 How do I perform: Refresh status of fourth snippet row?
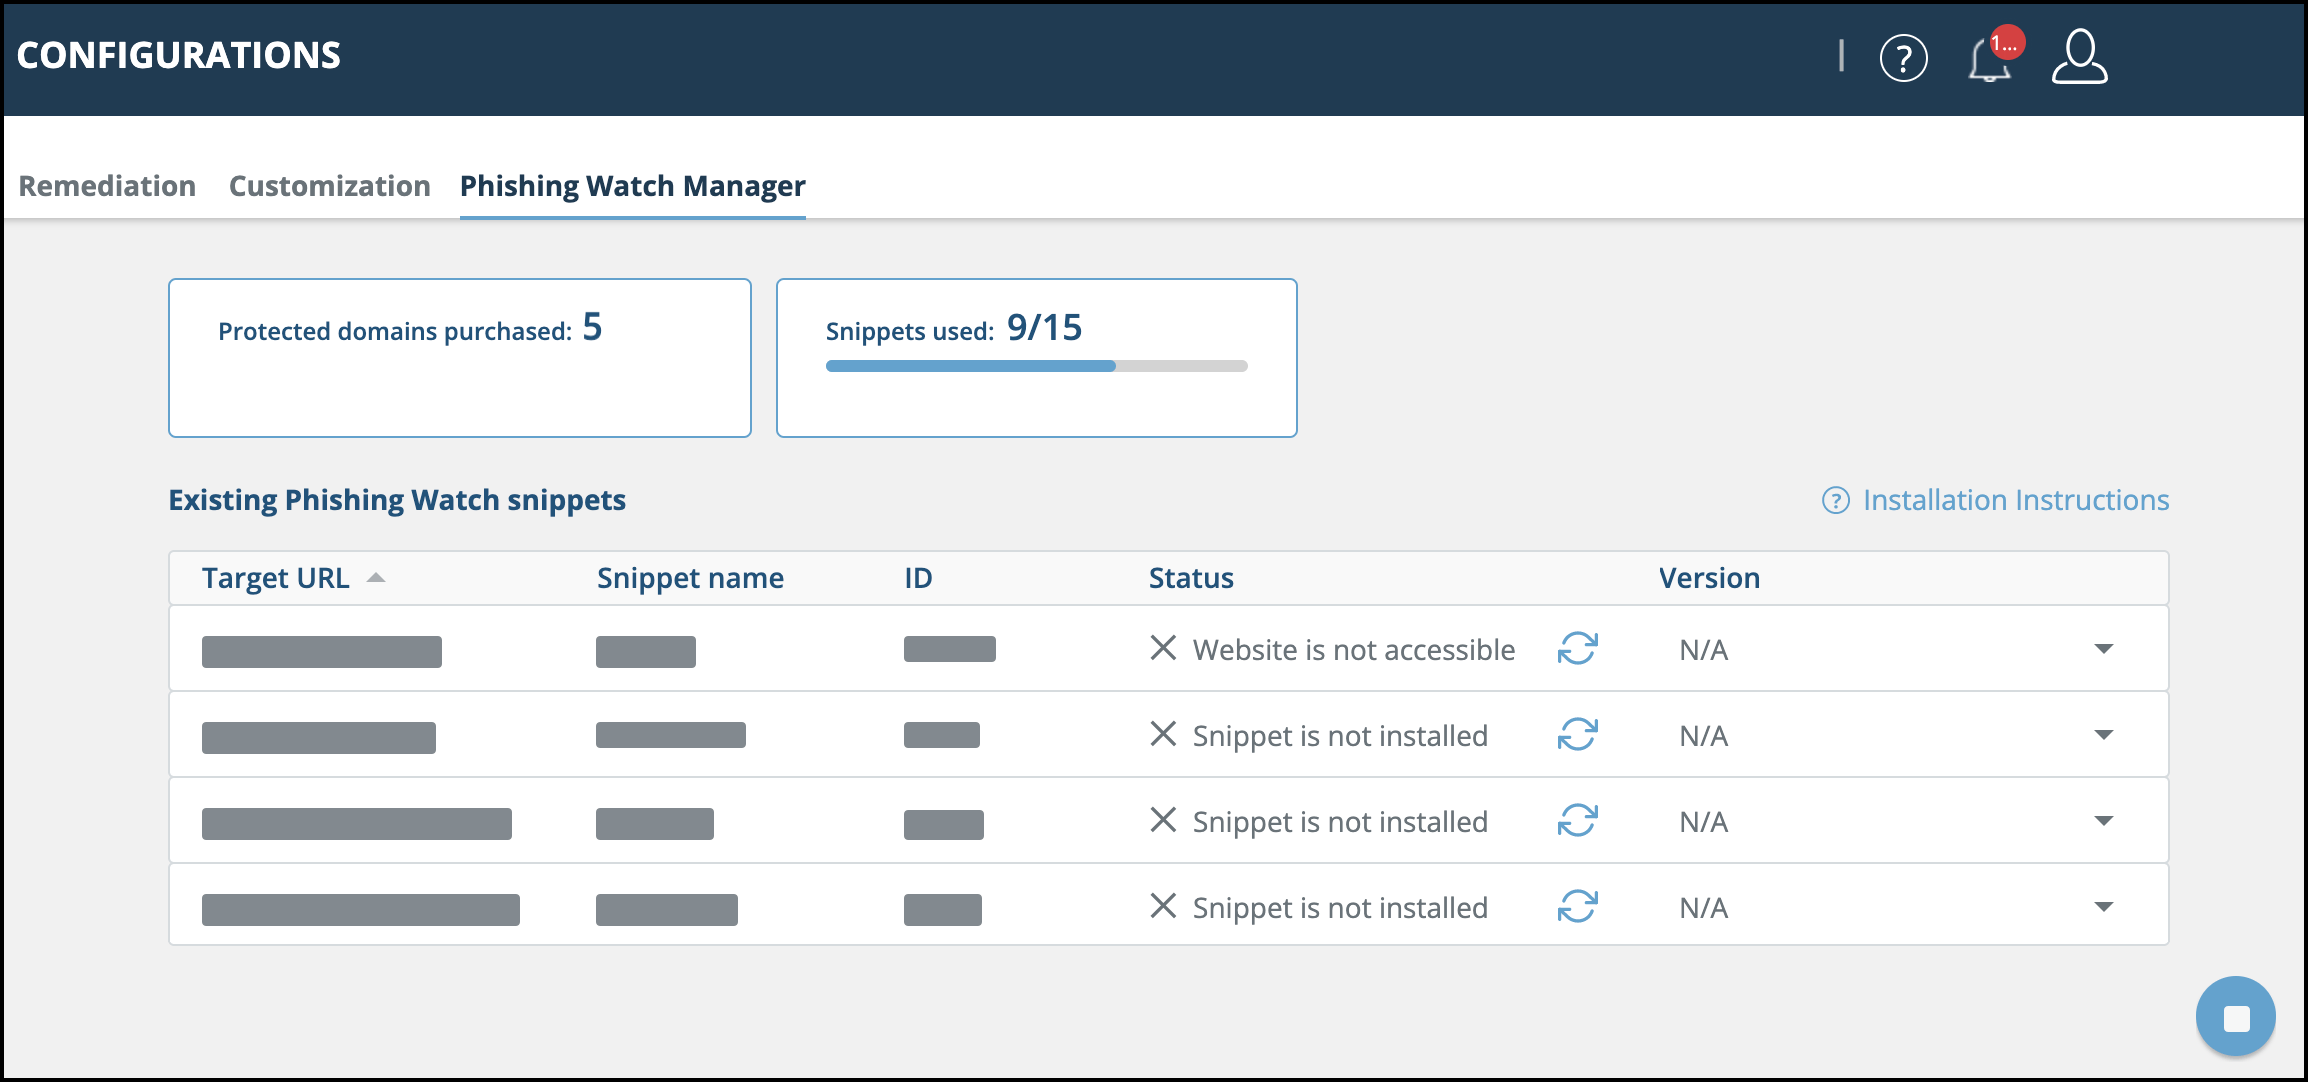point(1577,907)
